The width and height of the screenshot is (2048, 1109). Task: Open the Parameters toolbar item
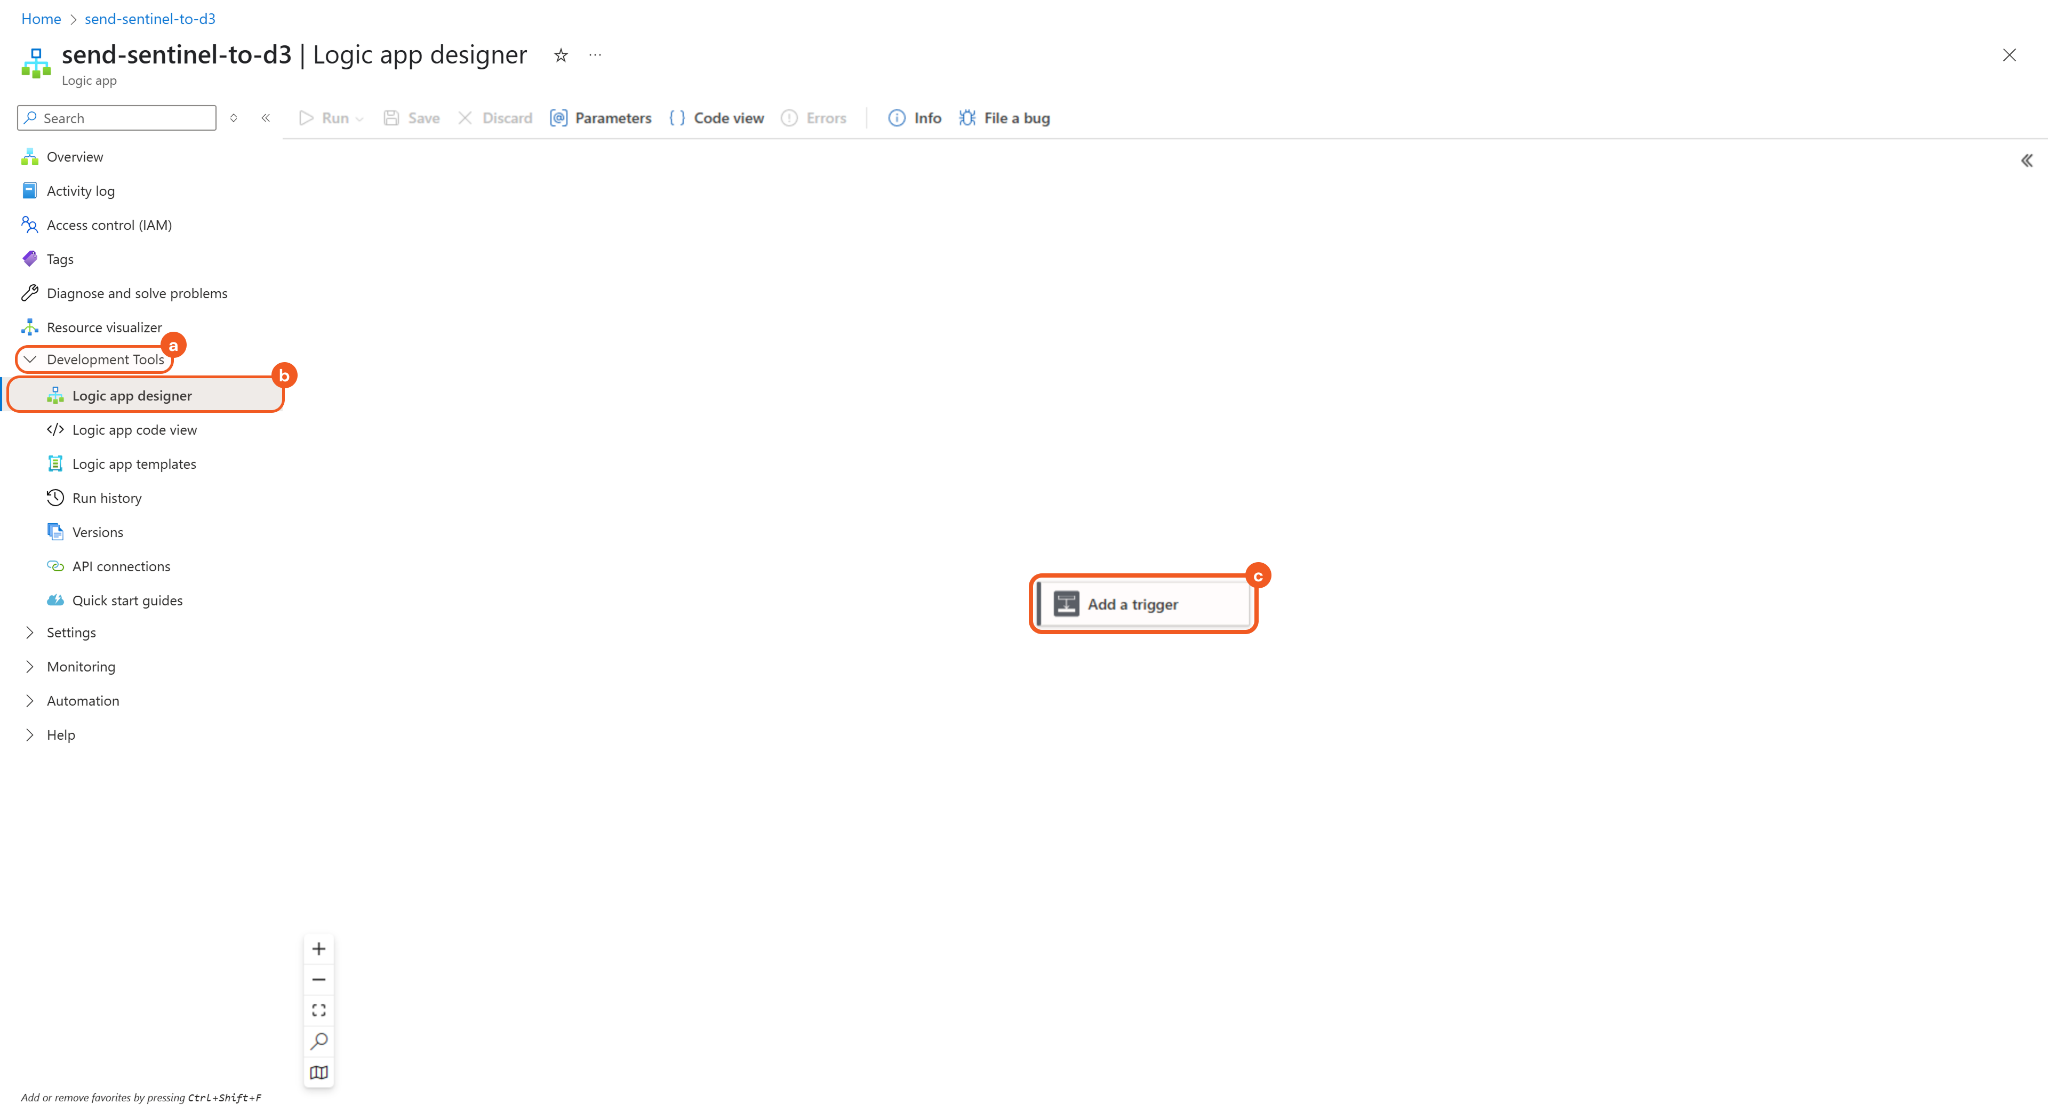tap(601, 118)
